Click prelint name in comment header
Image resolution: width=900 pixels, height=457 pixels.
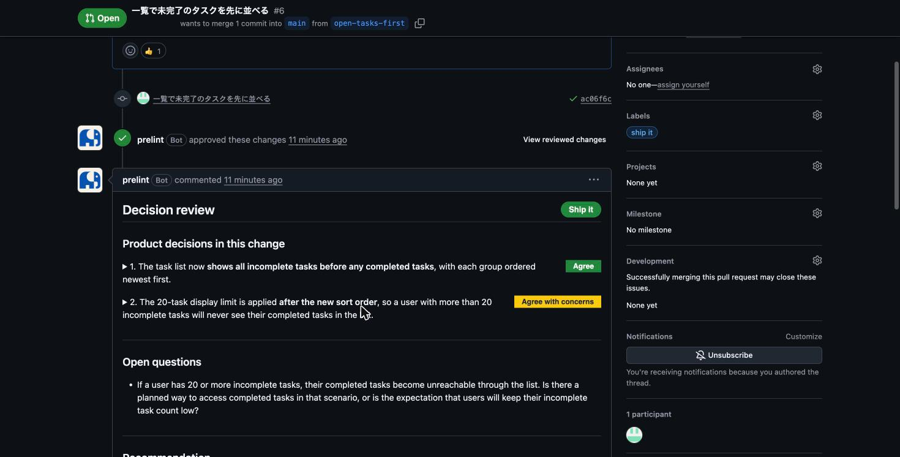pyautogui.click(x=135, y=180)
